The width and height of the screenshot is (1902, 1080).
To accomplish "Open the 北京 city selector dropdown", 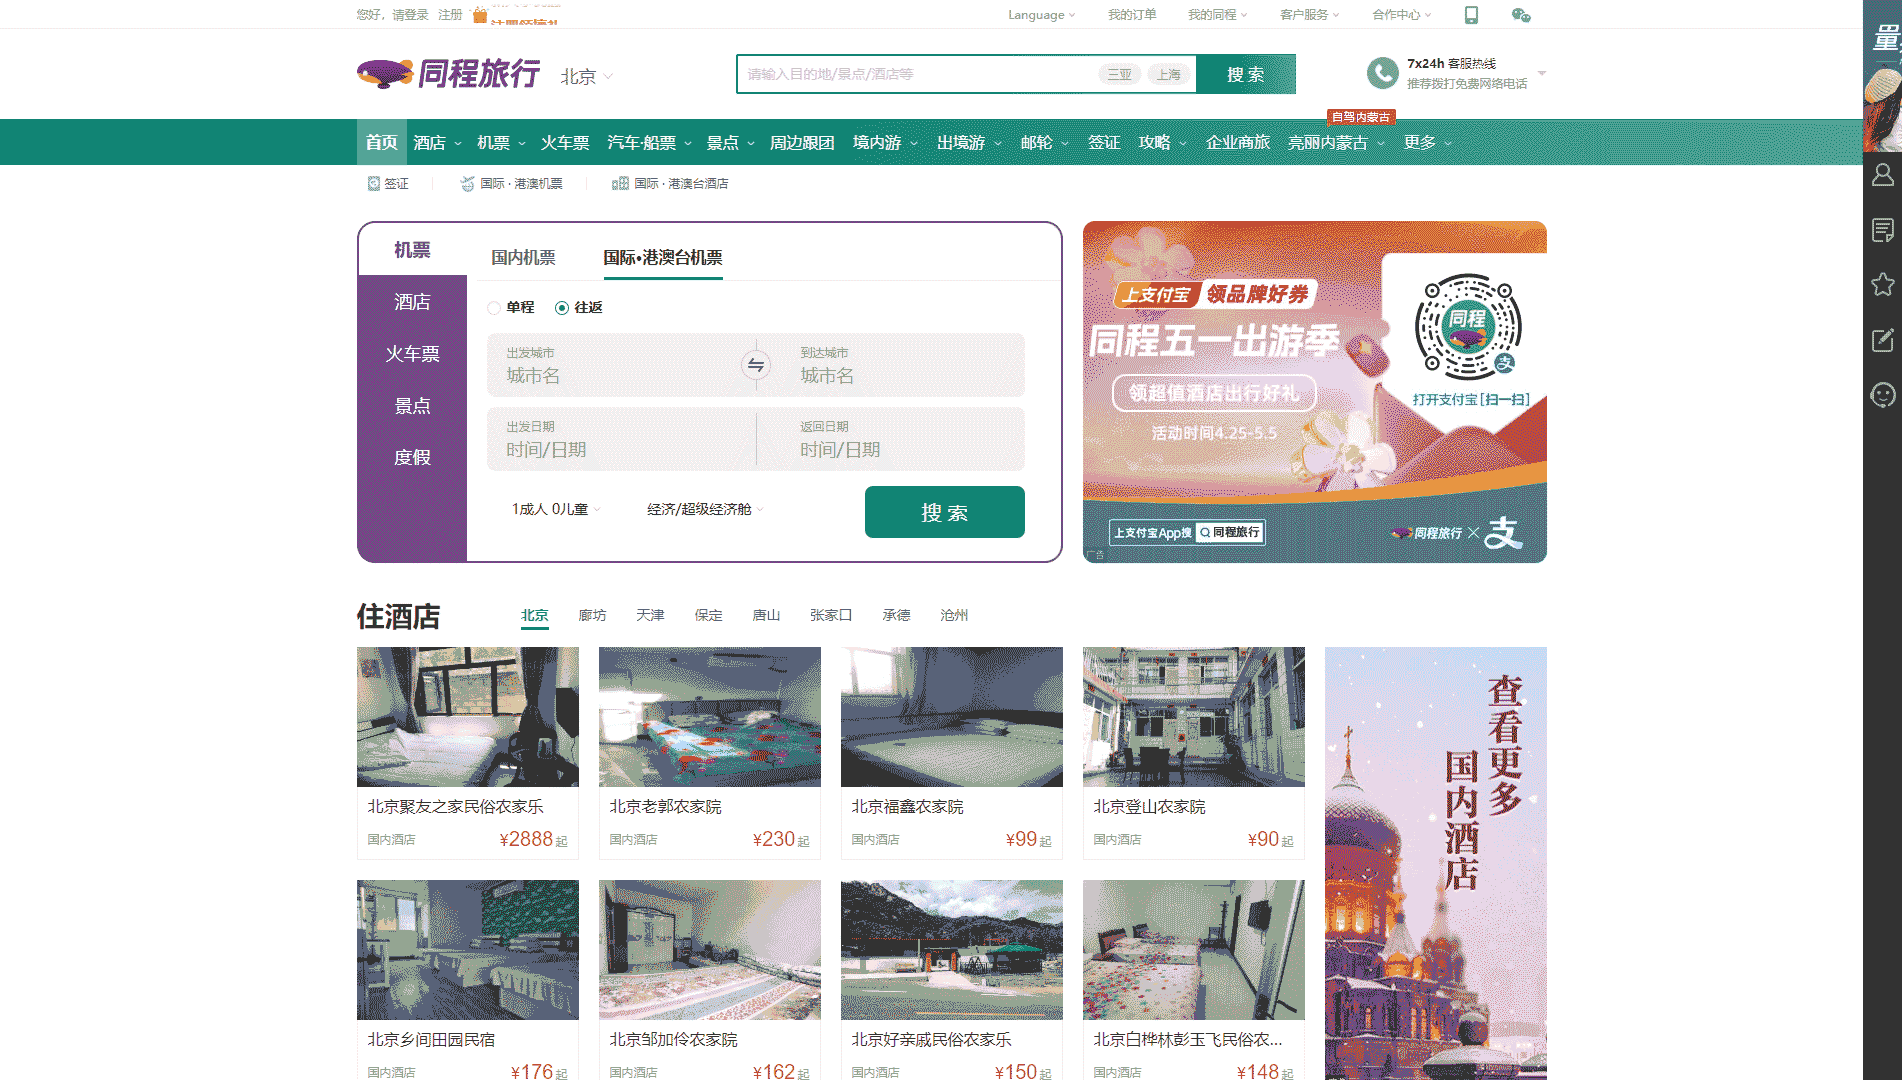I will tap(586, 77).
